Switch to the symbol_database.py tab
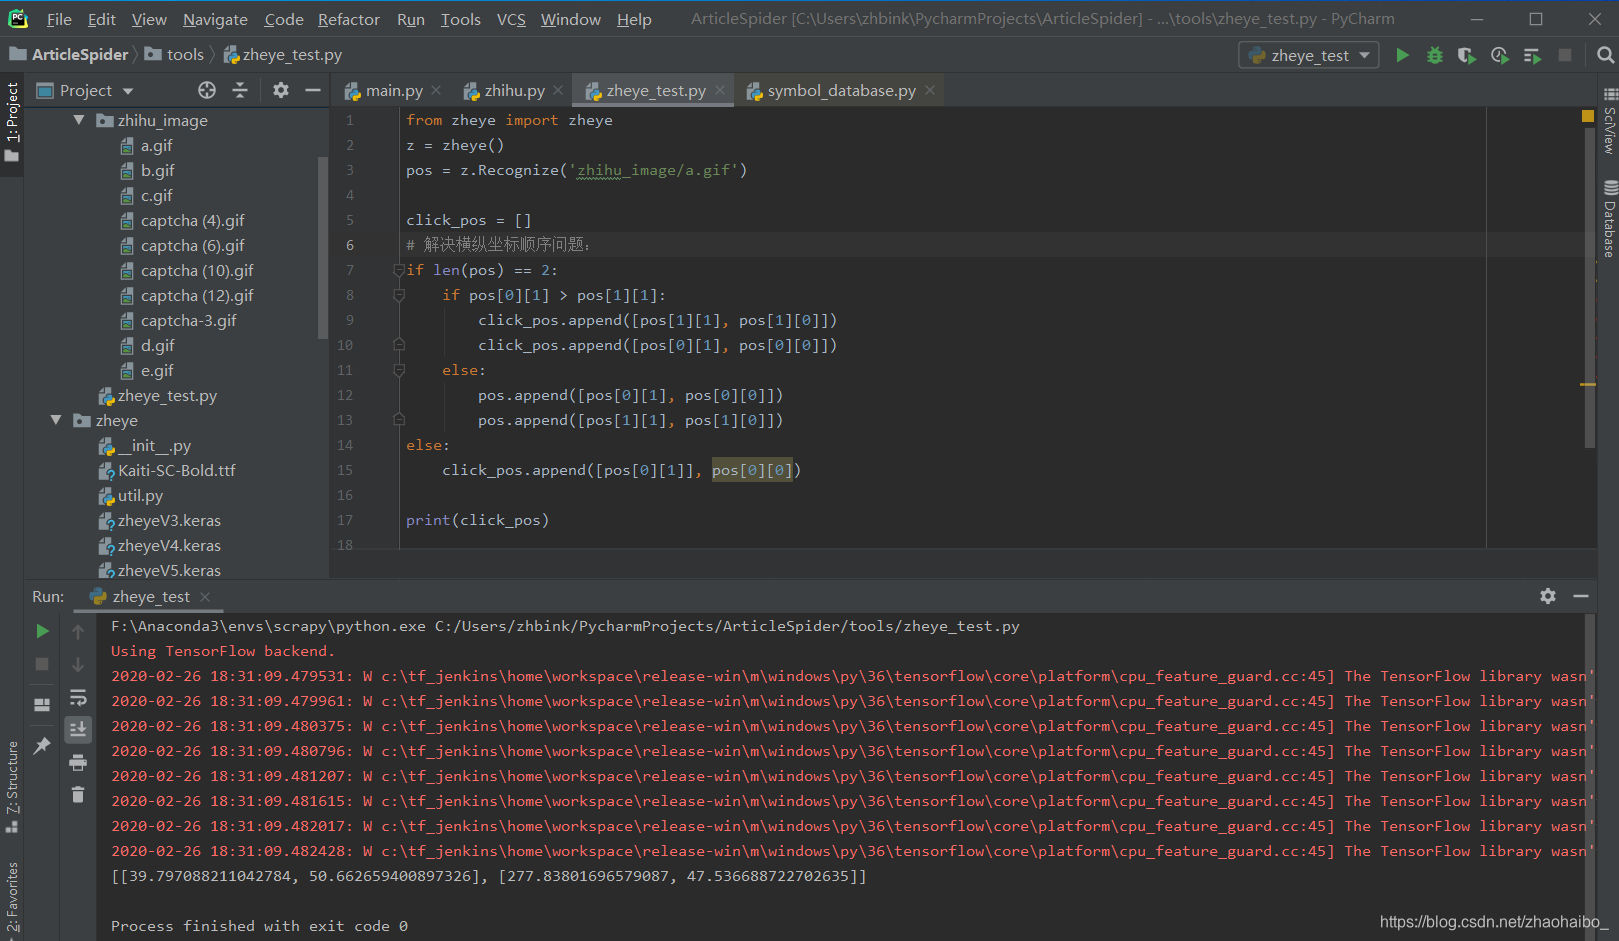The height and width of the screenshot is (941, 1619). point(841,90)
